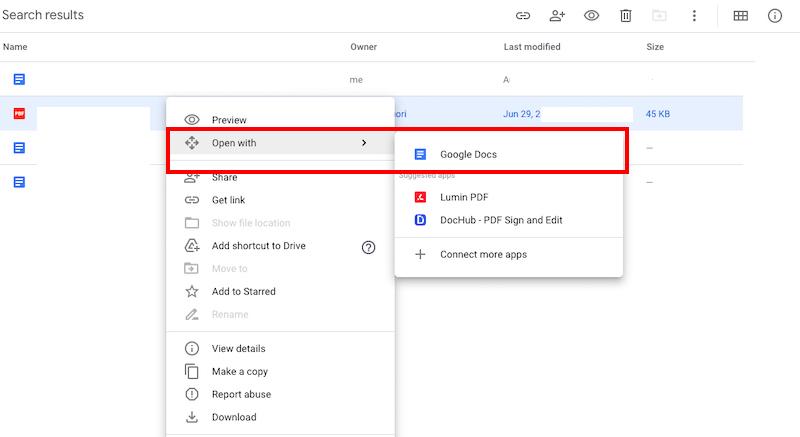Choose View details in context menu

click(x=281, y=348)
